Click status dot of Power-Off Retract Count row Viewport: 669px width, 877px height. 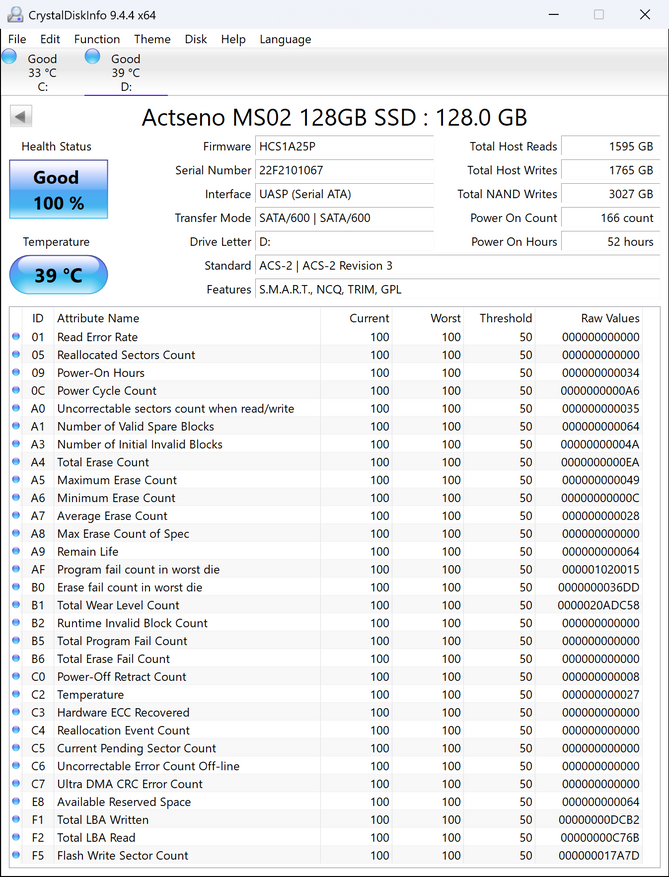[16, 677]
